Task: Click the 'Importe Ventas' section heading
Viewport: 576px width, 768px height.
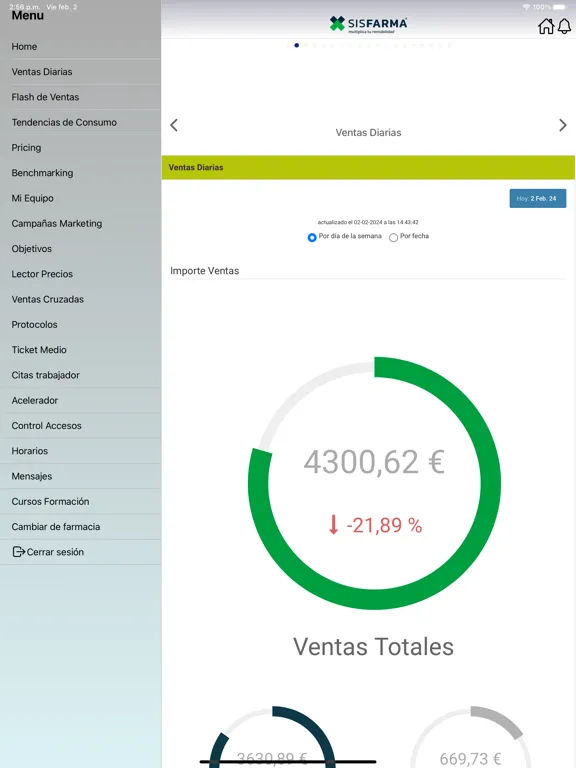Action: tap(205, 271)
